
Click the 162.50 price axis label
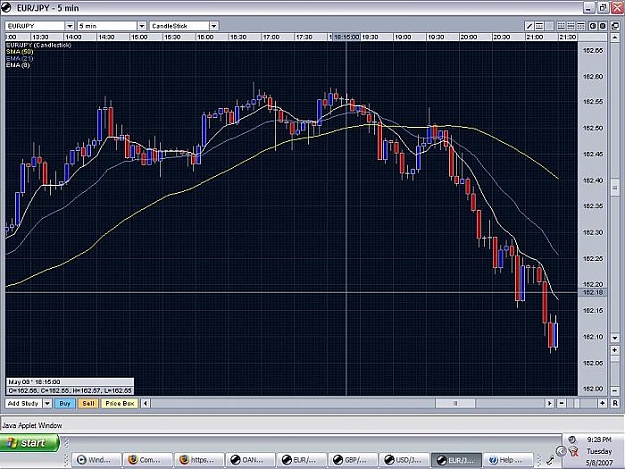[593, 128]
